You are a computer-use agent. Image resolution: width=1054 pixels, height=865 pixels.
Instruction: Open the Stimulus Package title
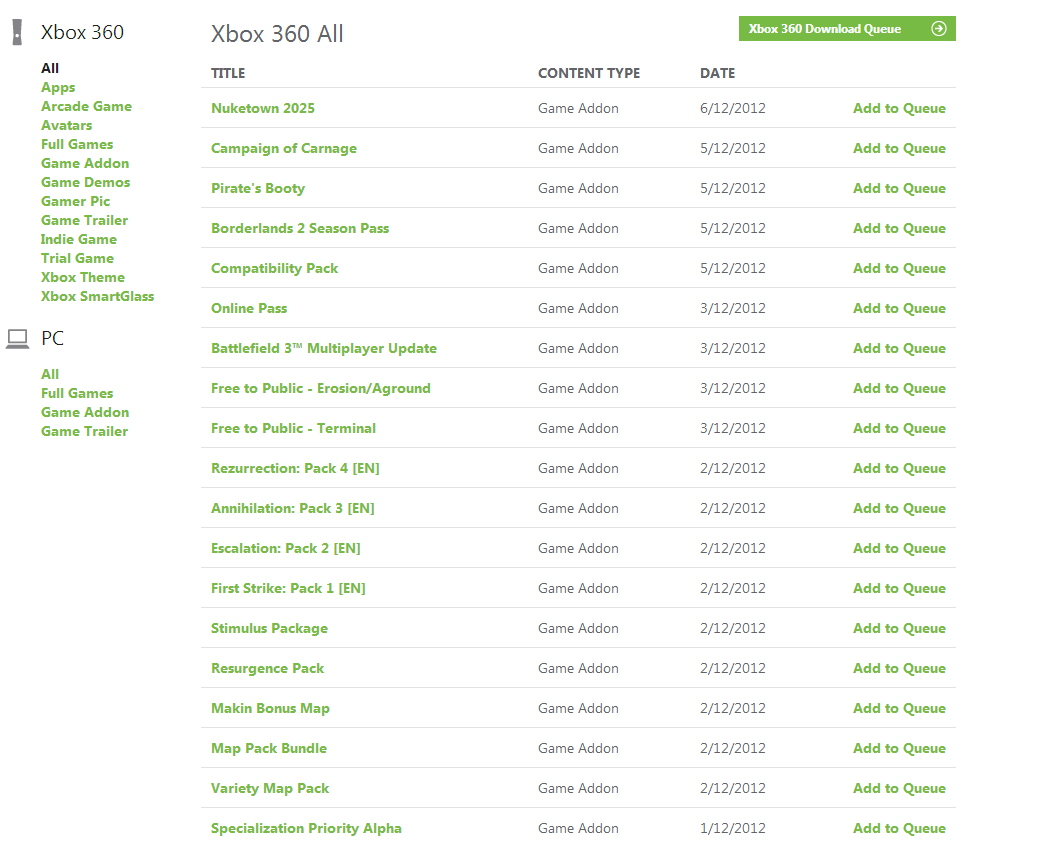(270, 628)
